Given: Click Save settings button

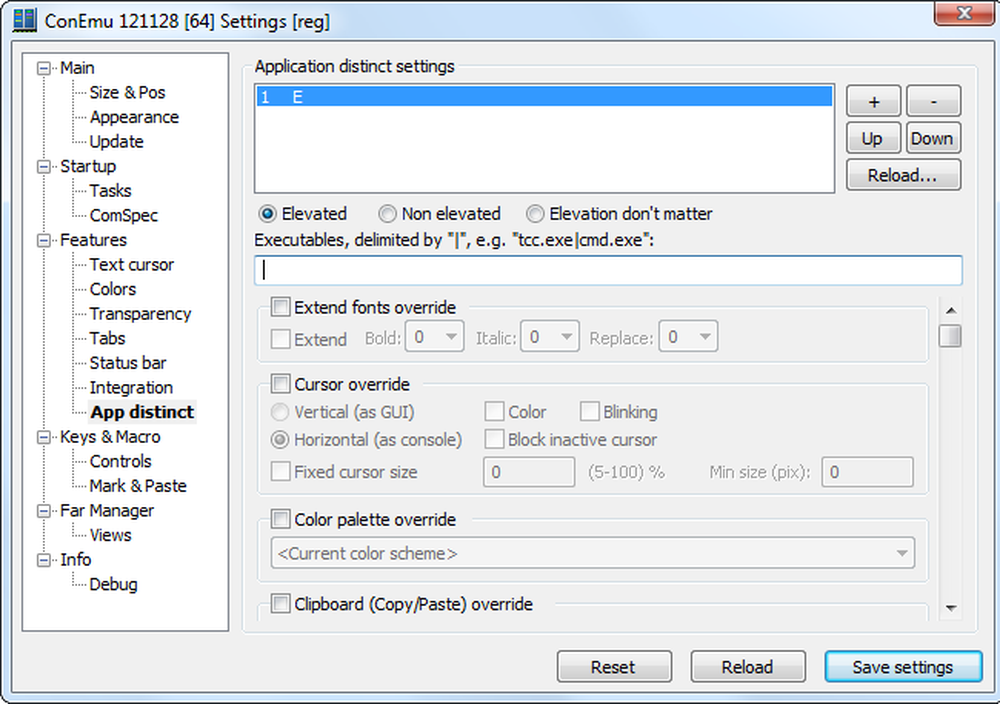Looking at the screenshot, I should (x=903, y=667).
